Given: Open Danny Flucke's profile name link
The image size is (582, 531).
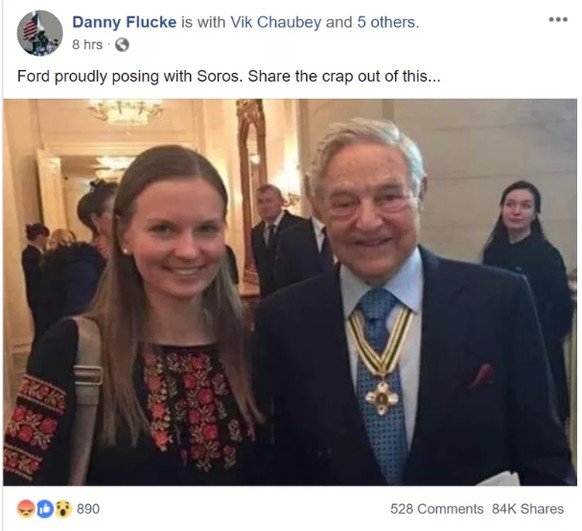Looking at the screenshot, I should 124,22.
